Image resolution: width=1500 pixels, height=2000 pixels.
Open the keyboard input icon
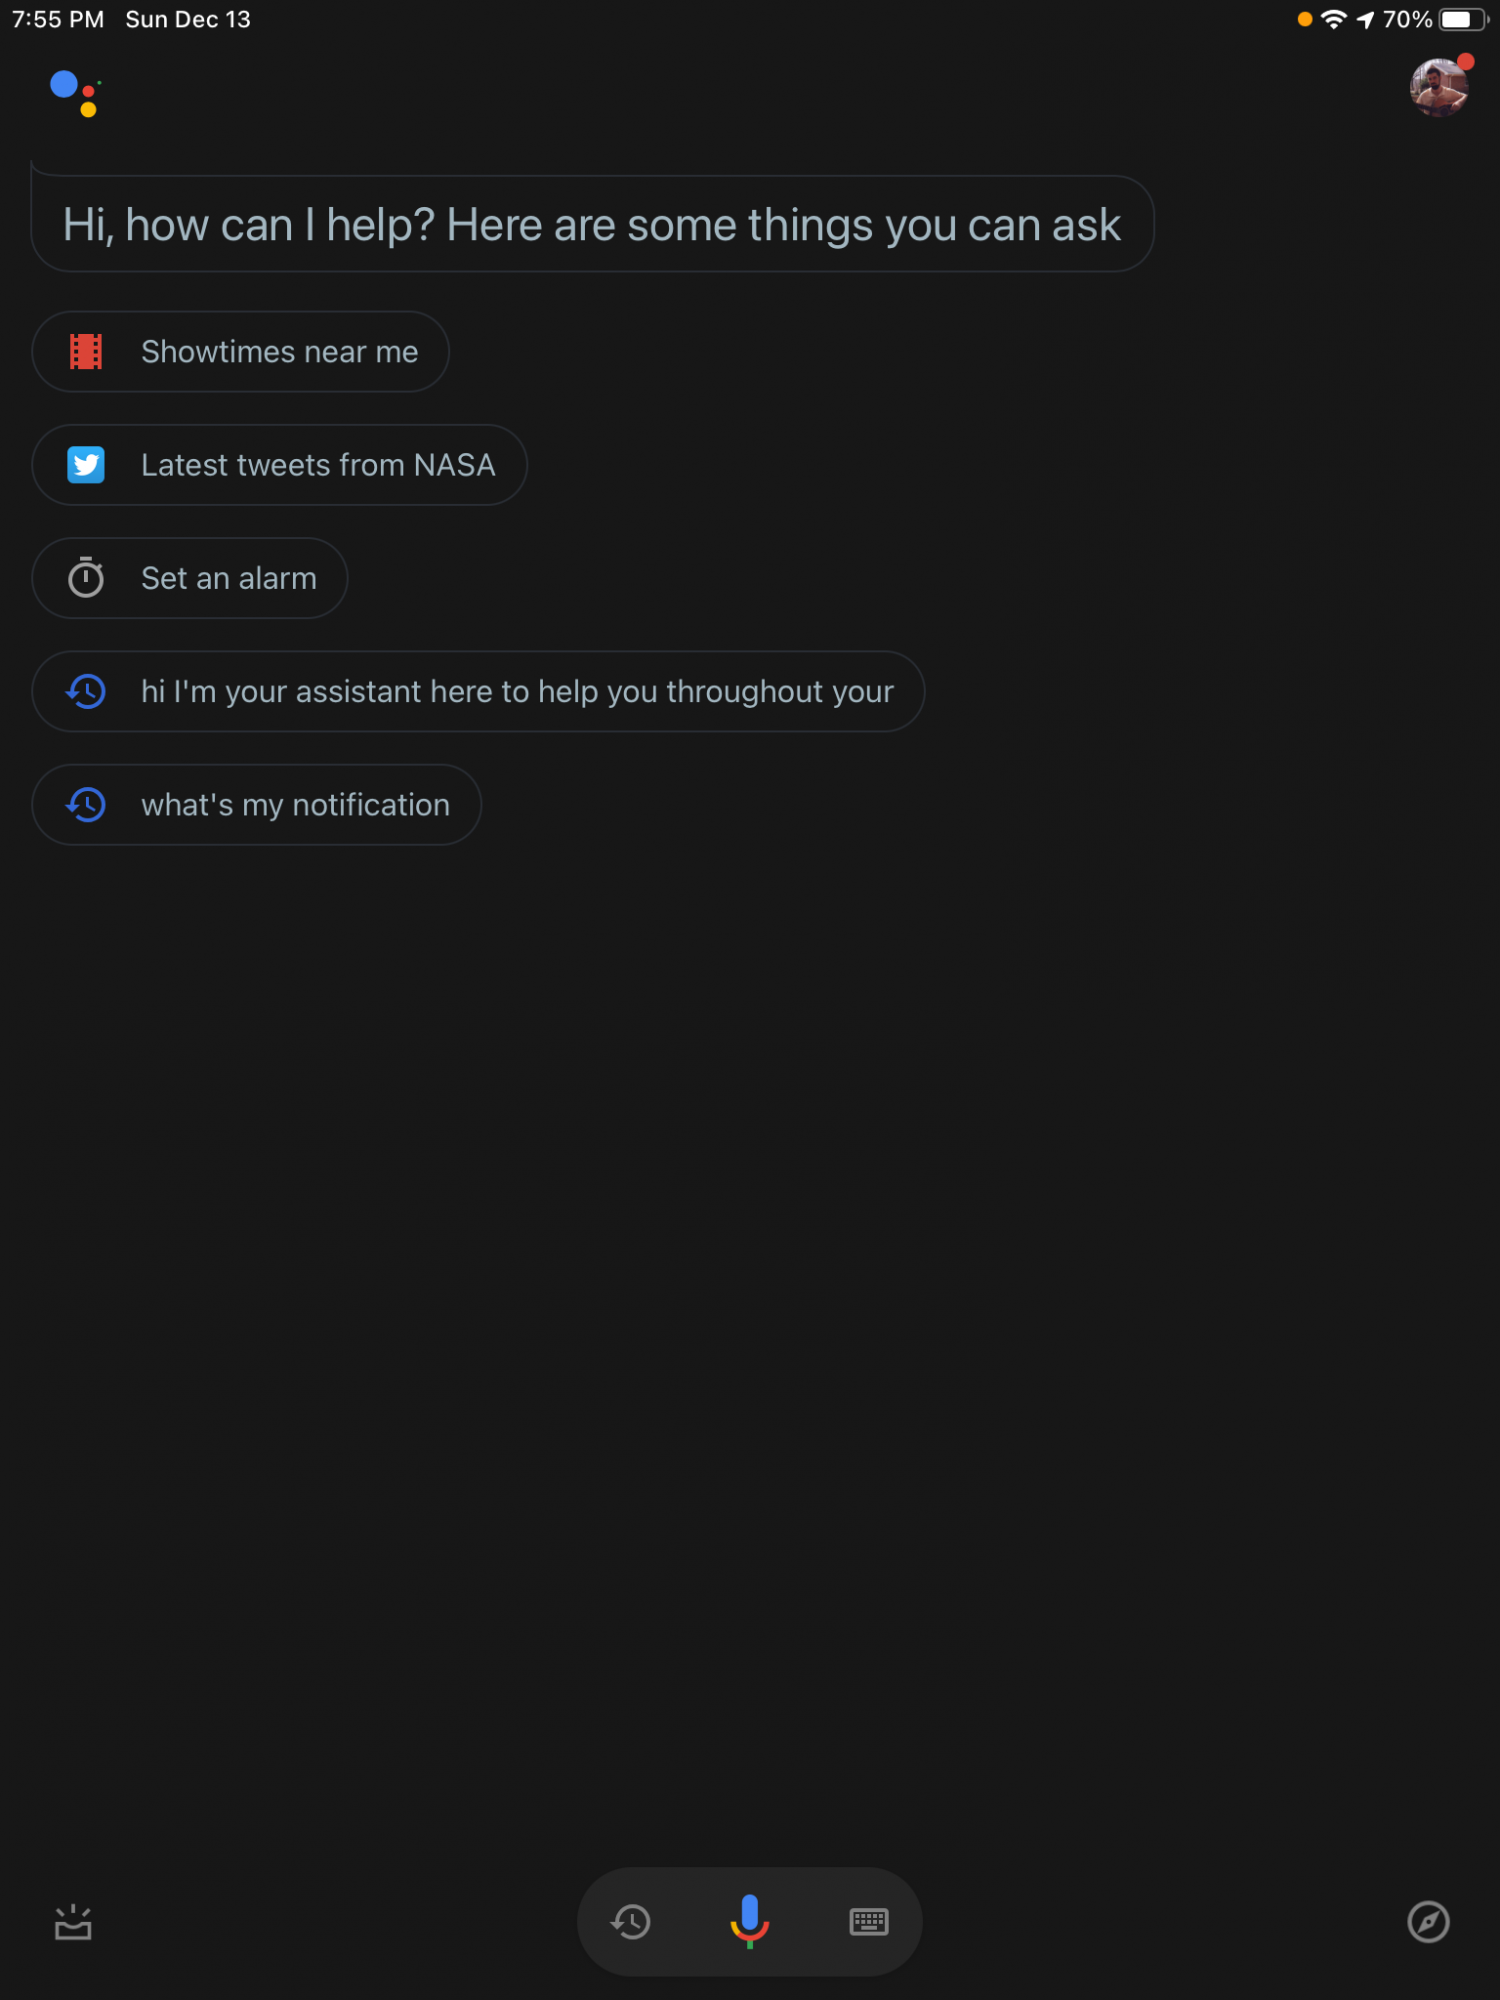coord(868,1921)
